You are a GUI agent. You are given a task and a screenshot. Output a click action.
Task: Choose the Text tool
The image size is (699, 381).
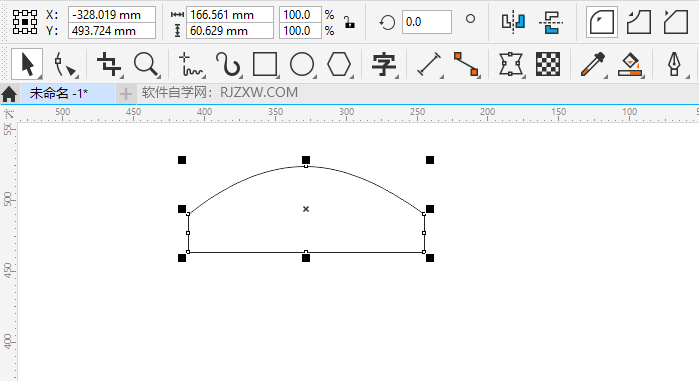[x=384, y=65]
